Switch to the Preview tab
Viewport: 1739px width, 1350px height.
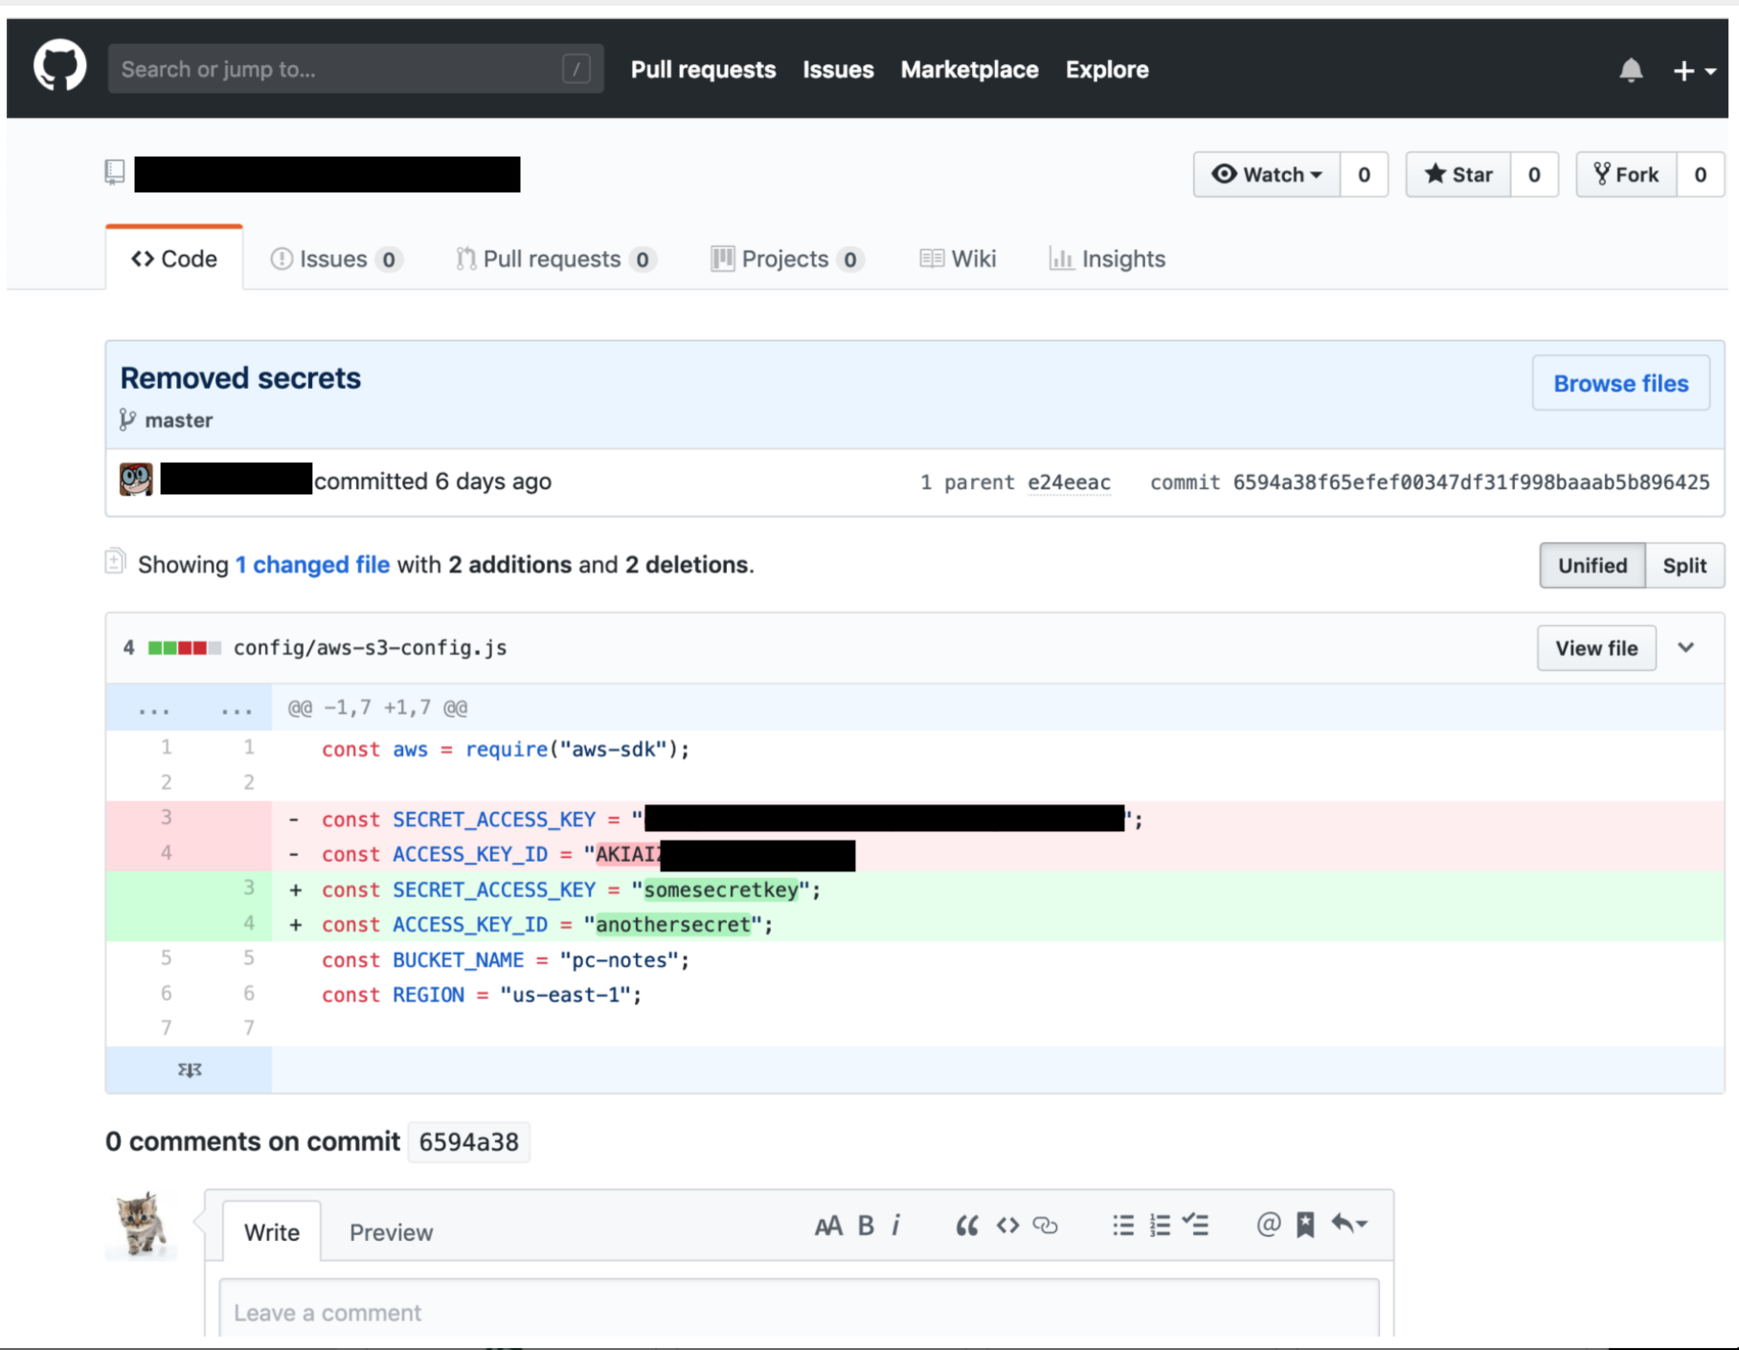(x=391, y=1232)
